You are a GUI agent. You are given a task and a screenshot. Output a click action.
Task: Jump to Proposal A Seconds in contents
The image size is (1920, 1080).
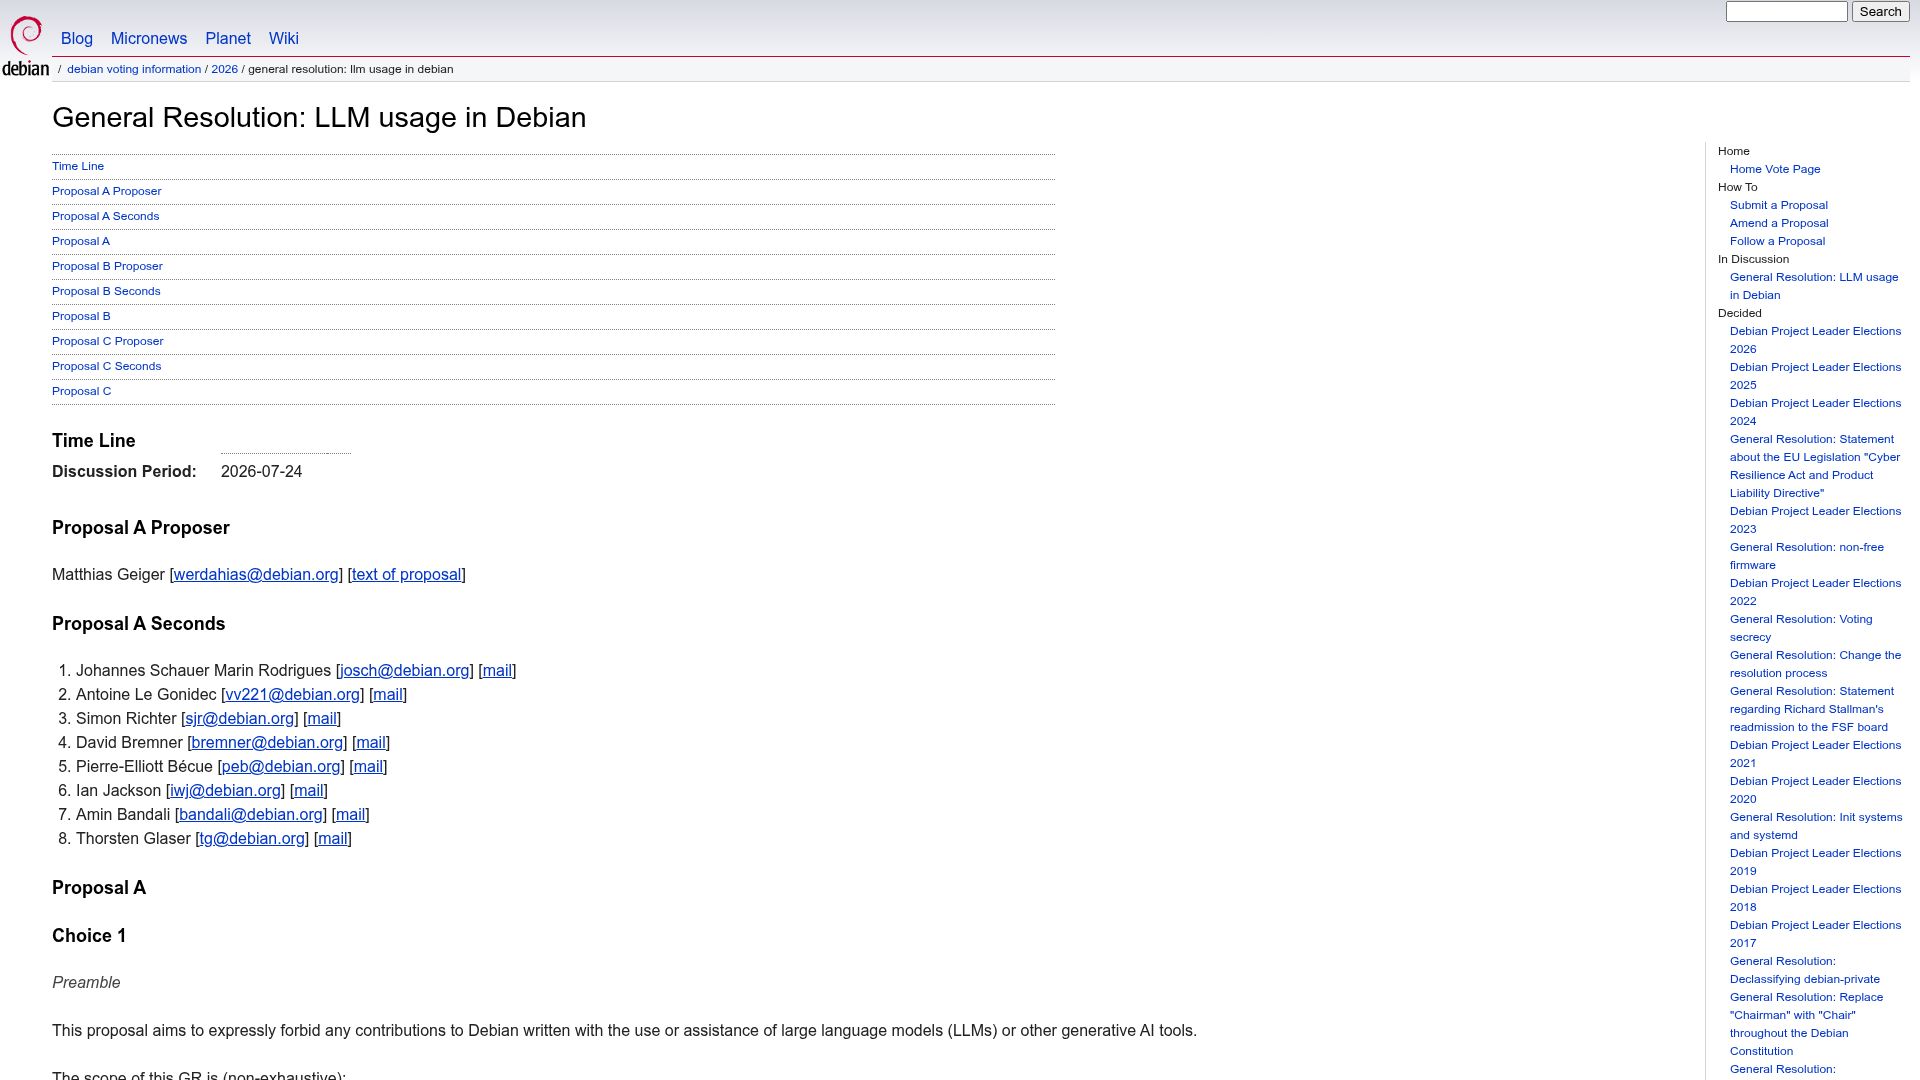click(105, 216)
